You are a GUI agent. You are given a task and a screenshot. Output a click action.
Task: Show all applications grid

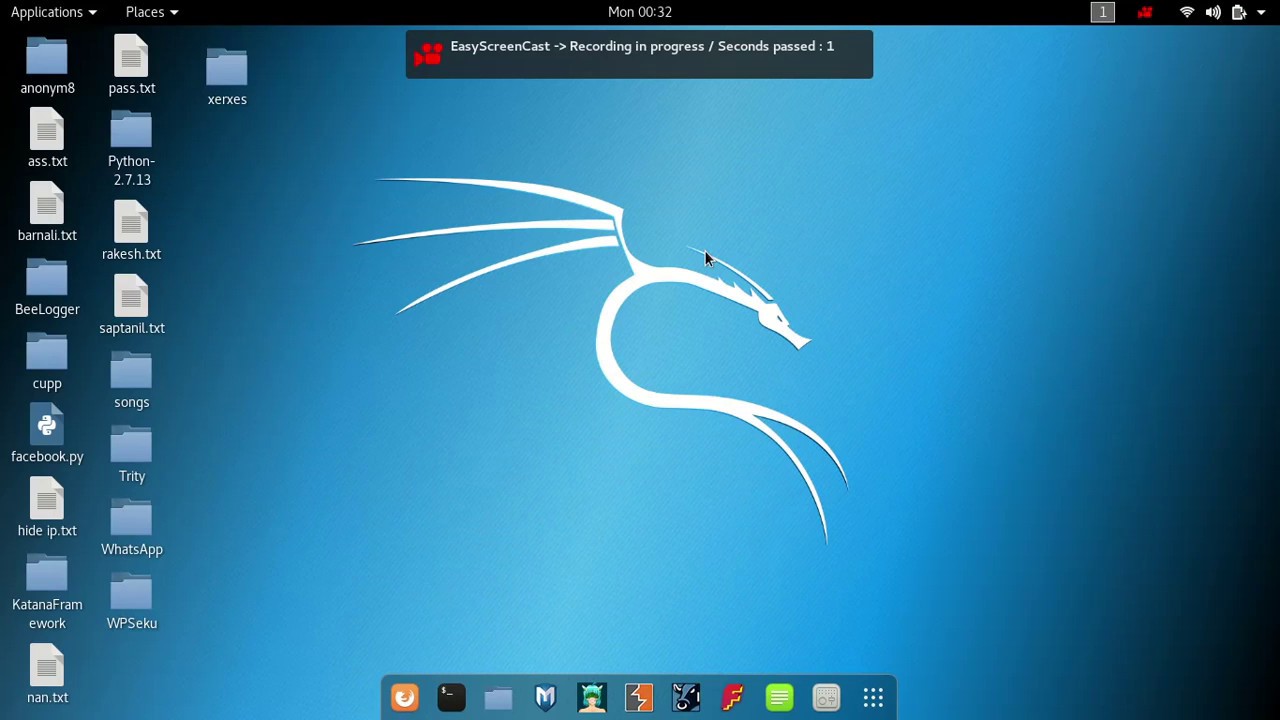pos(874,697)
